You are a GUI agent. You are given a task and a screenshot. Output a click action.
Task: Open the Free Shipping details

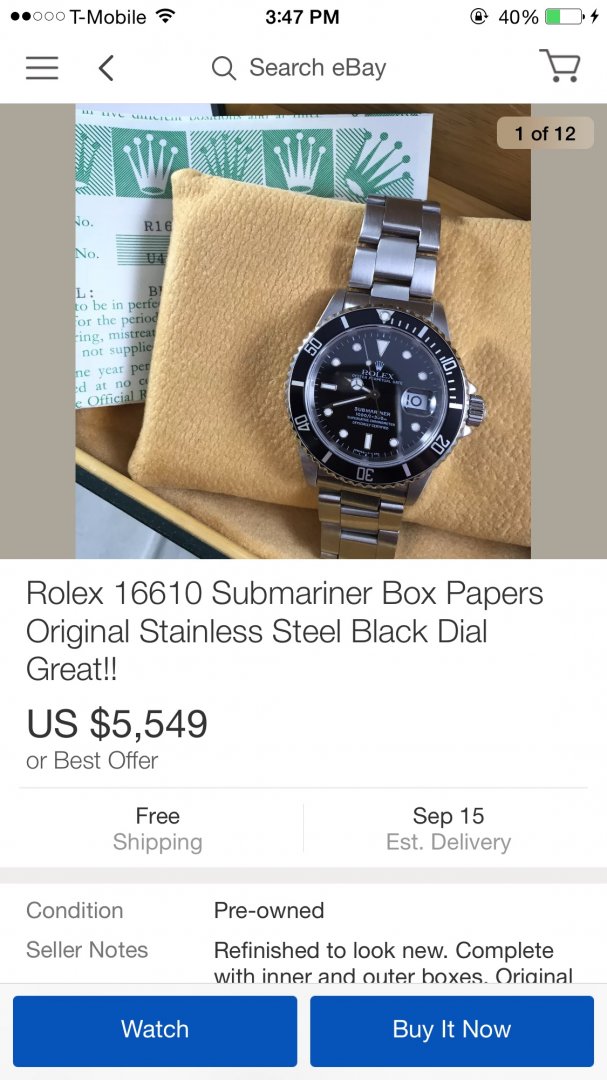157,829
